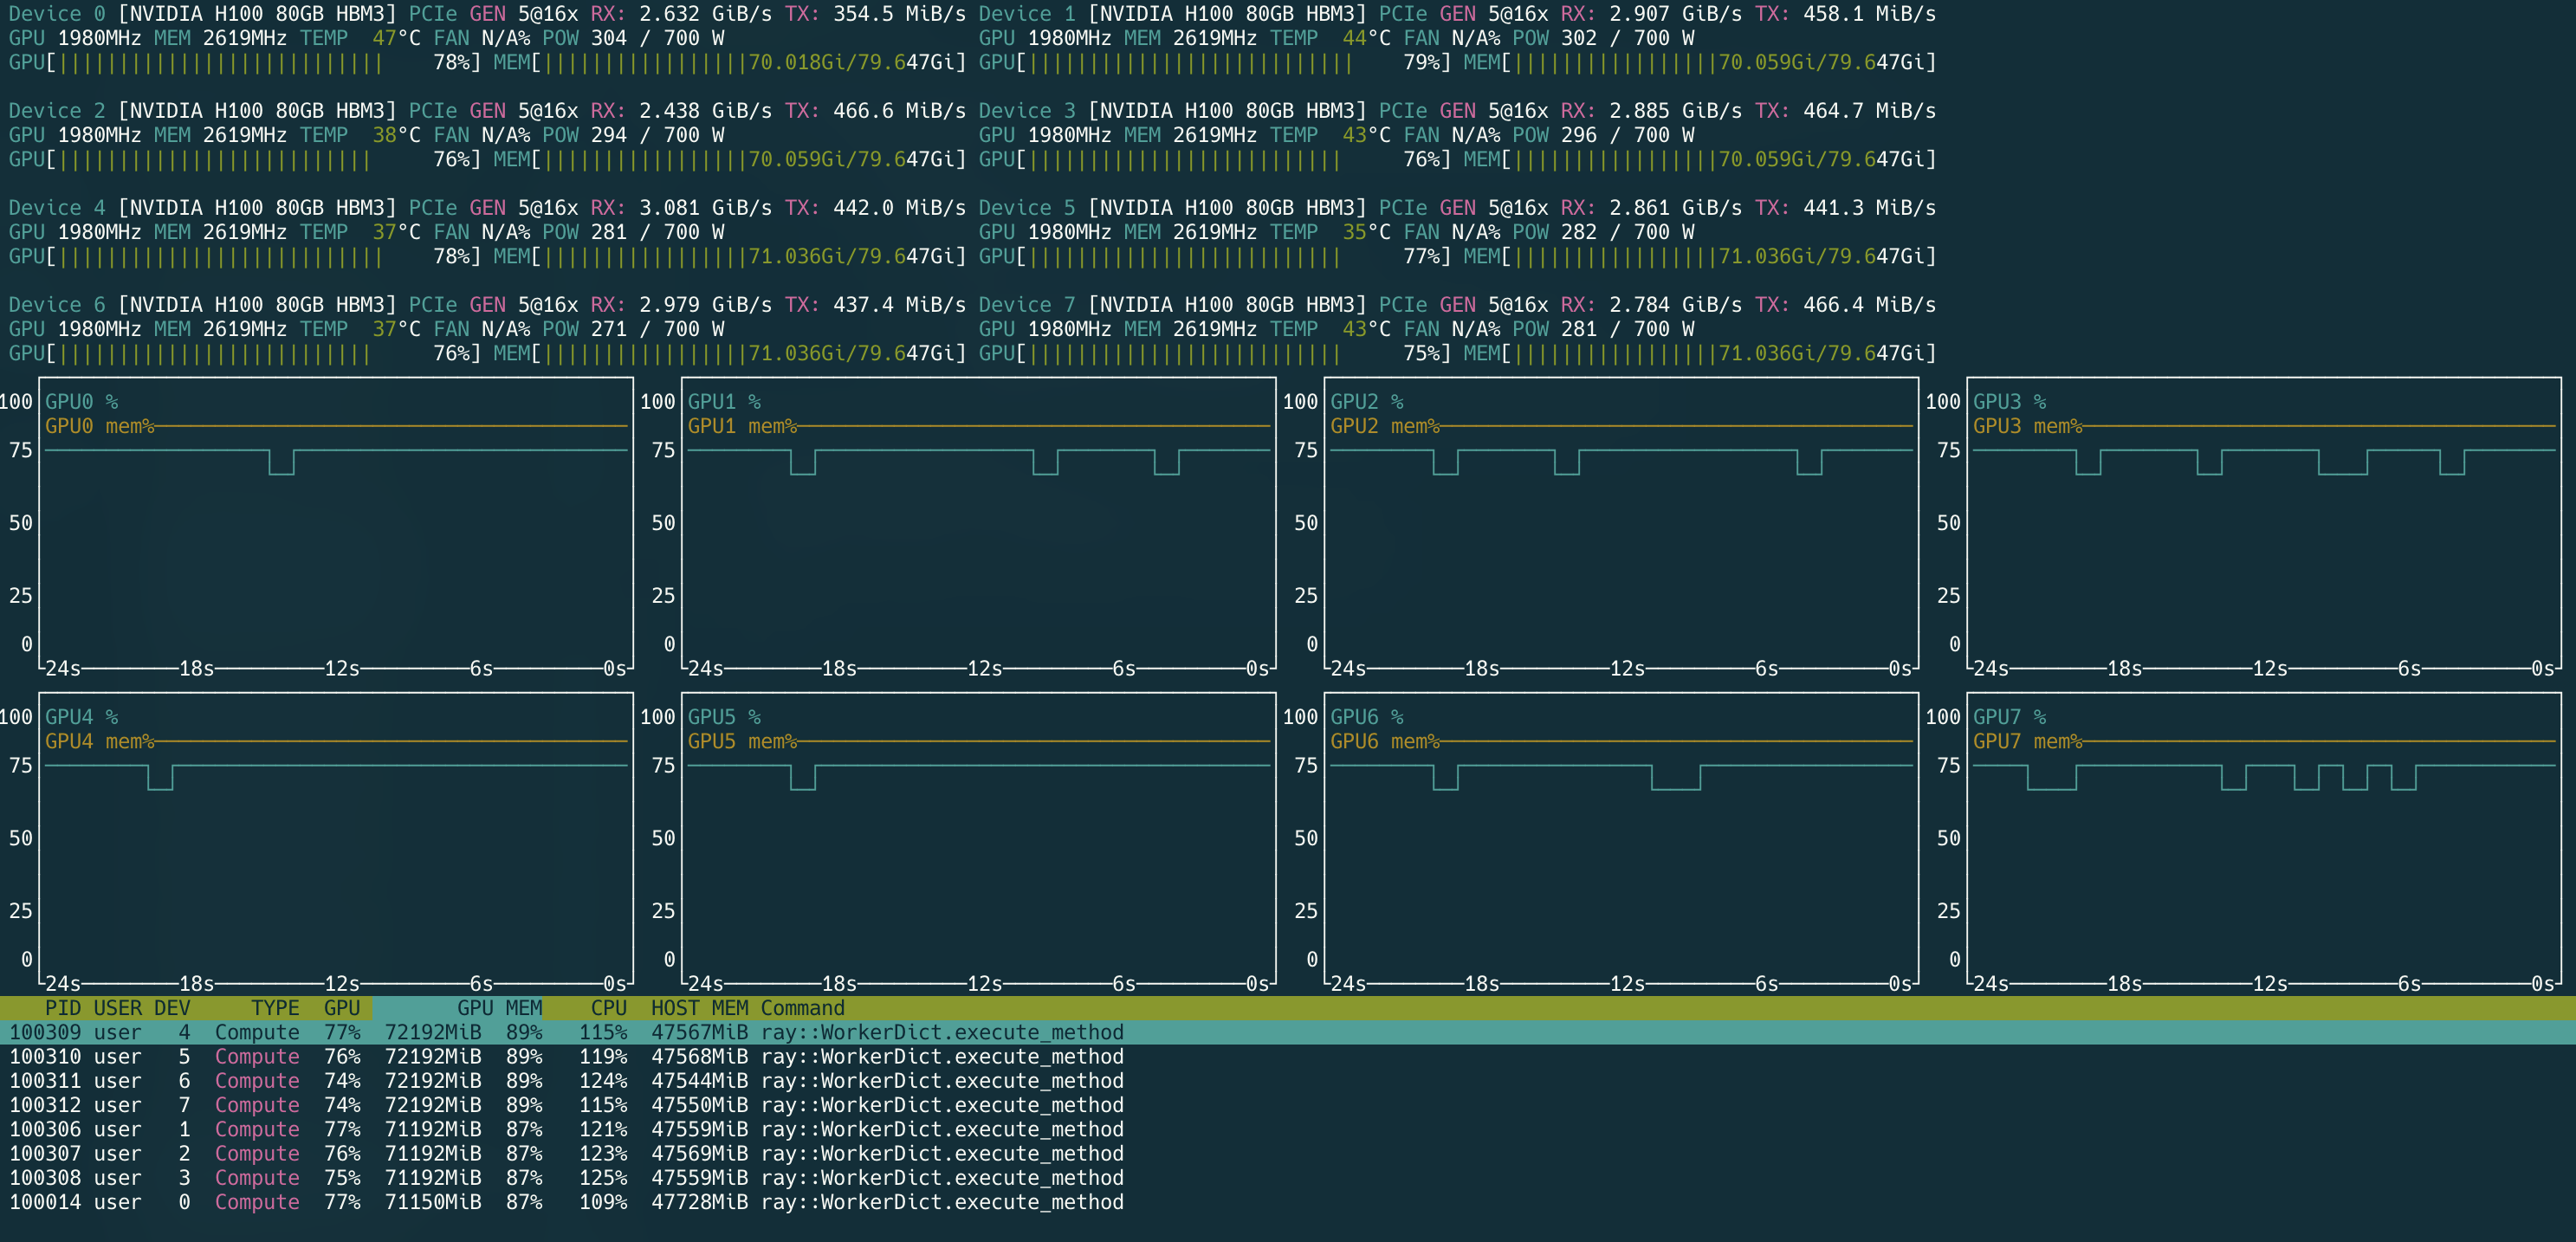Click Device 7 header label
This screenshot has height=1242, width=2576.
tap(1027, 305)
